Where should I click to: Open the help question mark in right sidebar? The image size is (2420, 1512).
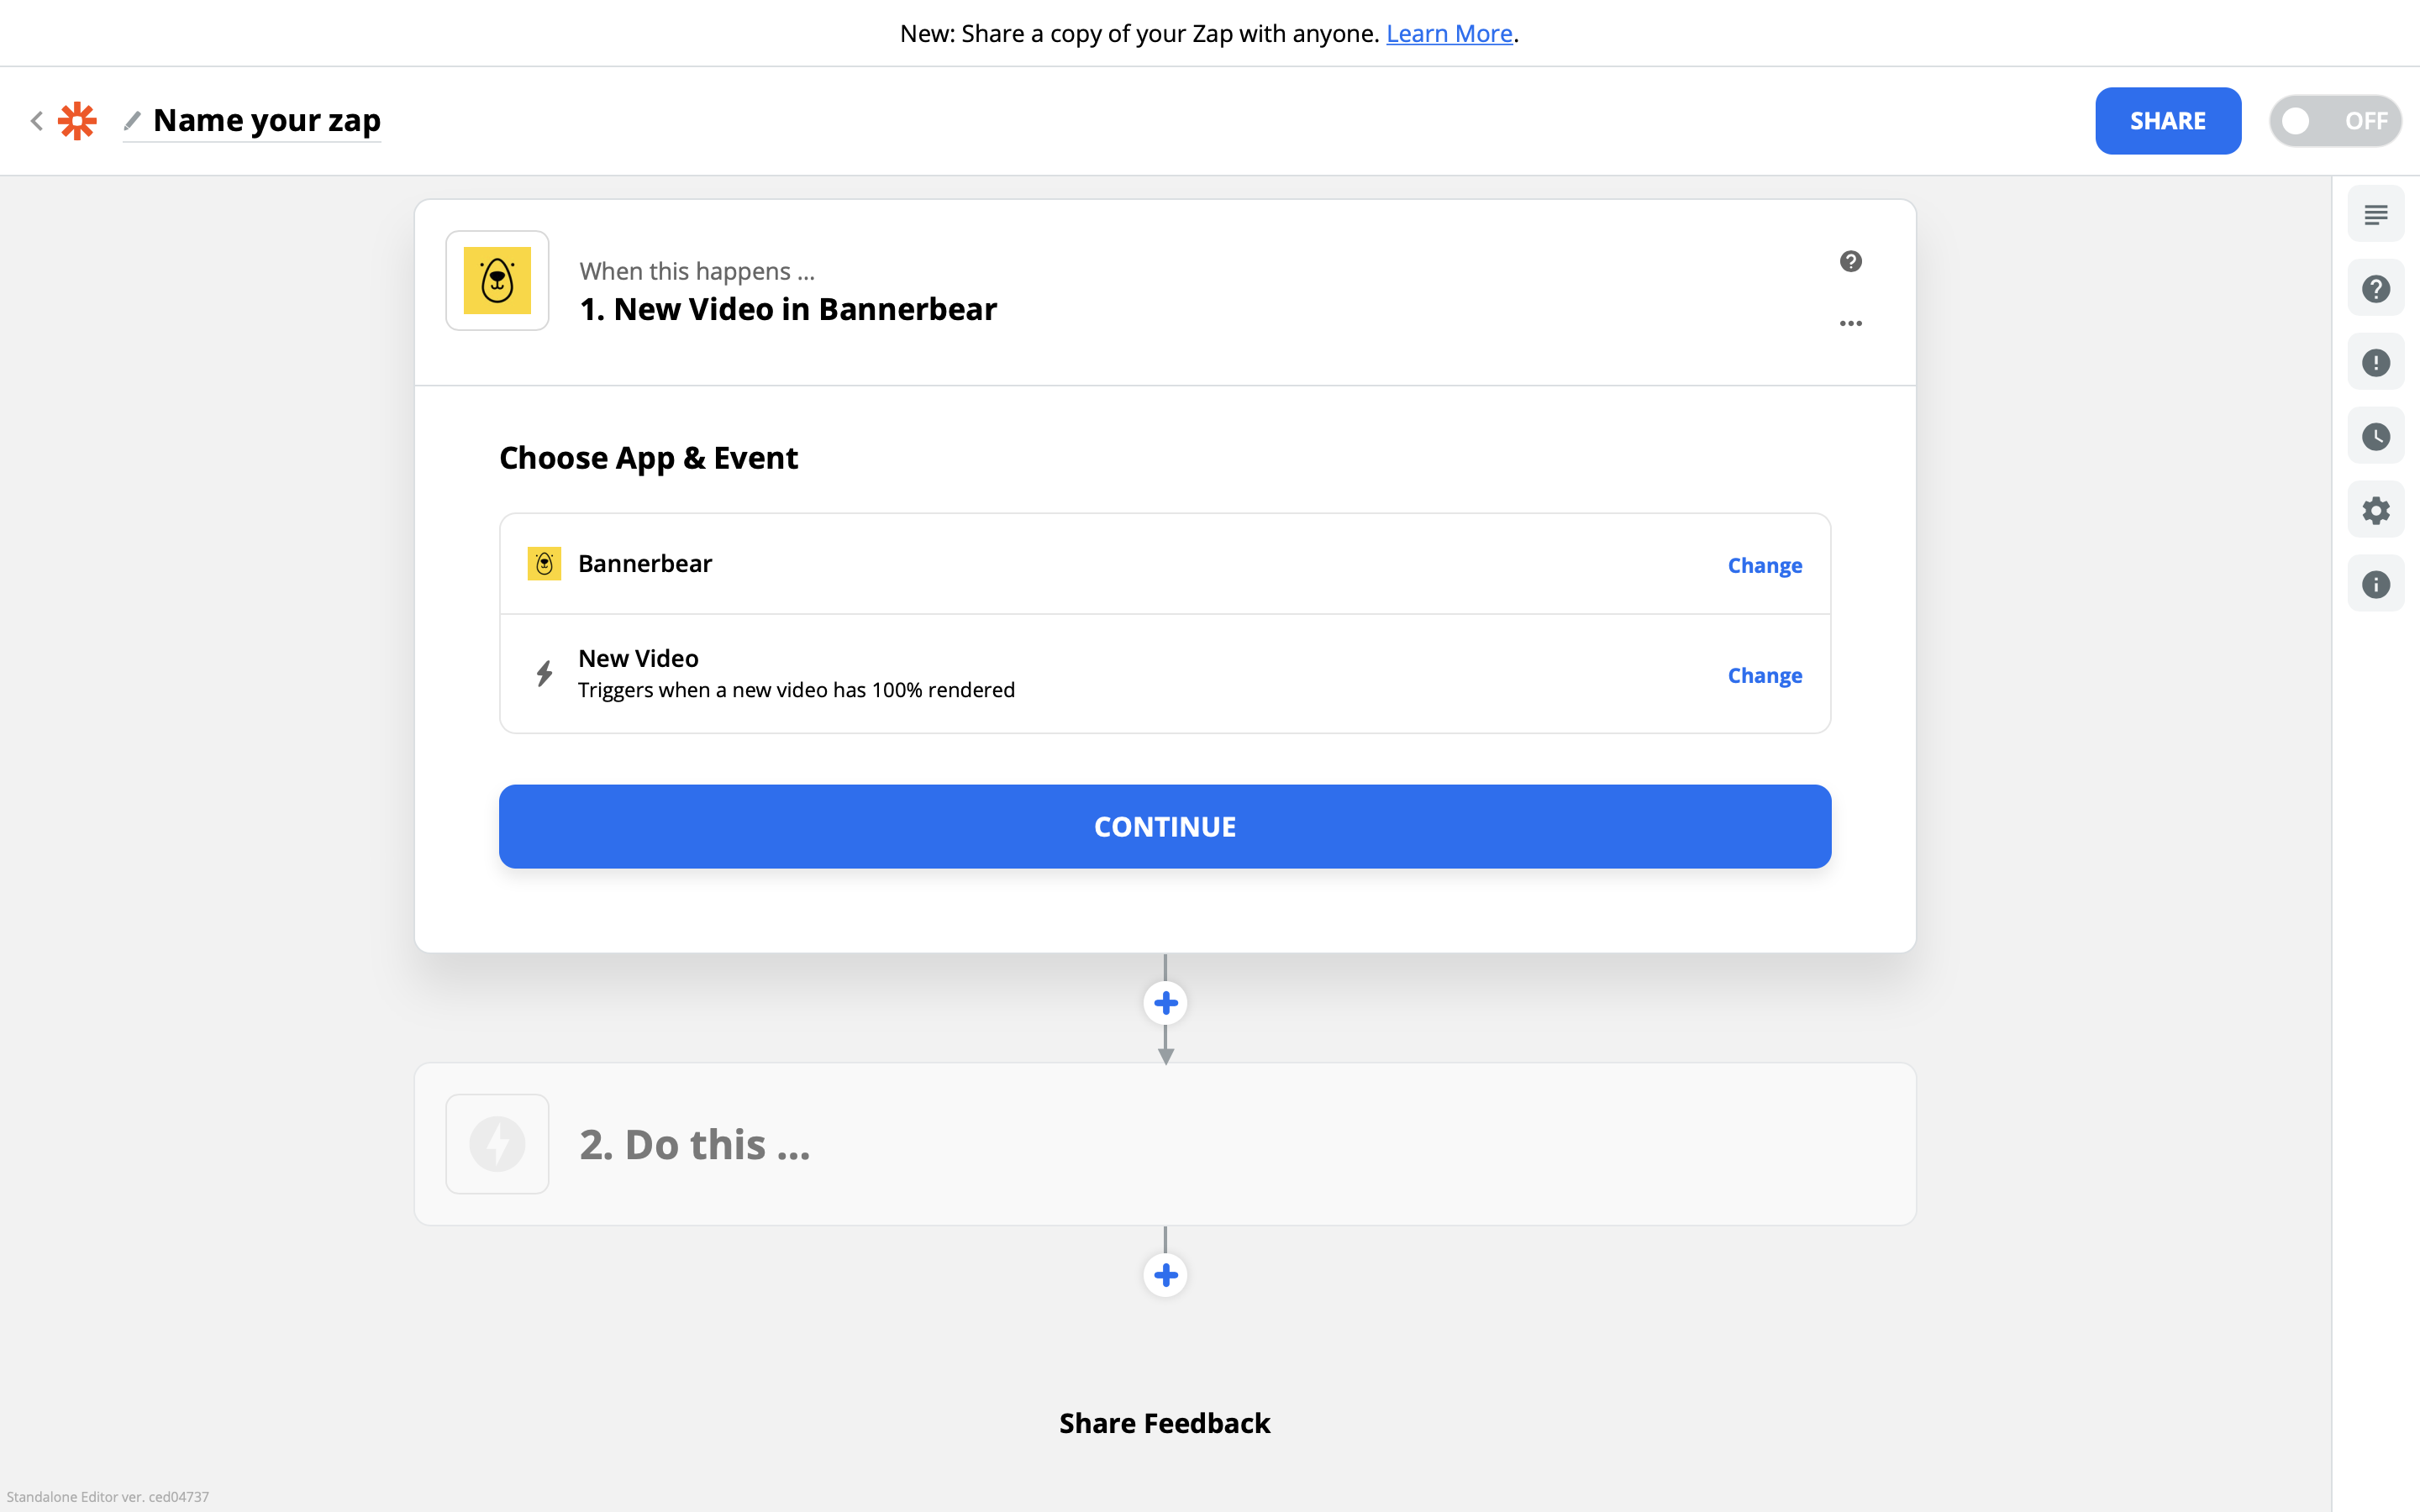2375,288
